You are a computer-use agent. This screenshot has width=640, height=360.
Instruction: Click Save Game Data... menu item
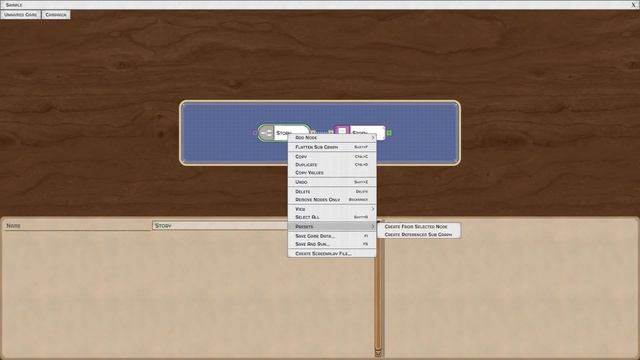pyautogui.click(x=332, y=236)
